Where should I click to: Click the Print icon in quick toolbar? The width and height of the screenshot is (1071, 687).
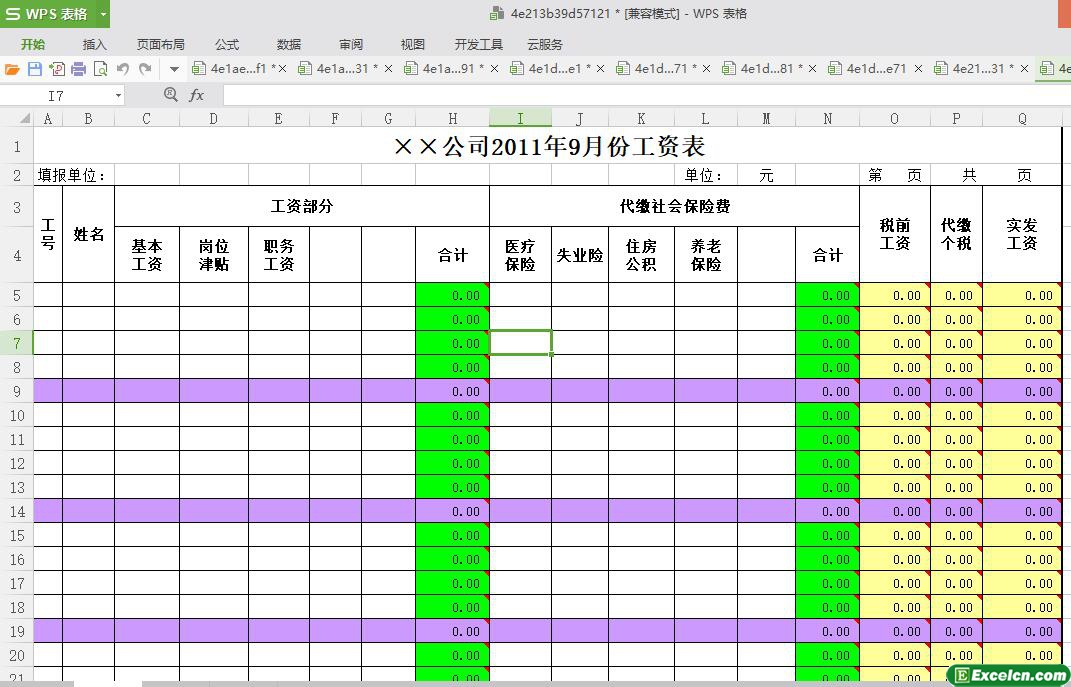[78, 69]
